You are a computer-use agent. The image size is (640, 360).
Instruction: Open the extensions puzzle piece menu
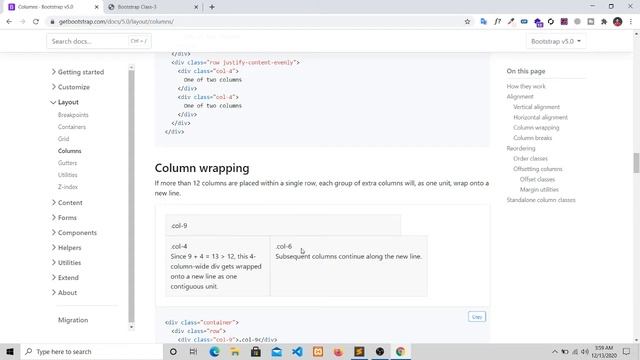click(x=604, y=22)
